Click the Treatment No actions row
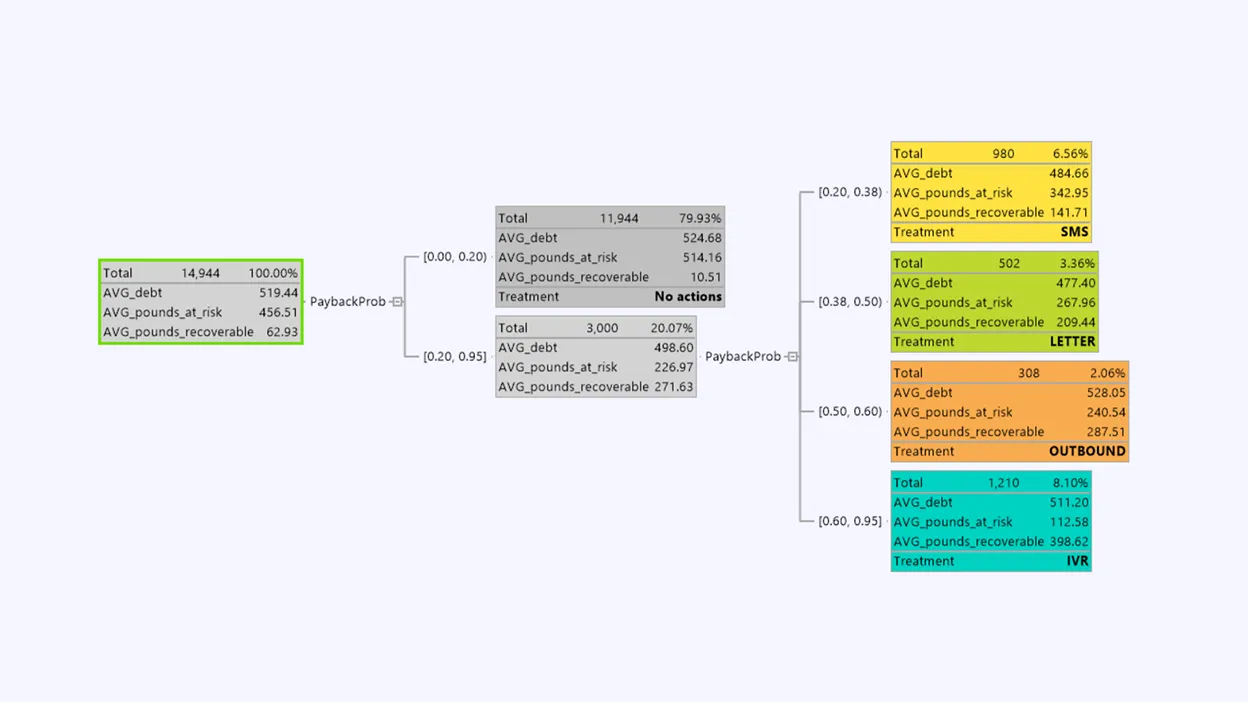1248x702 pixels. click(x=610, y=297)
